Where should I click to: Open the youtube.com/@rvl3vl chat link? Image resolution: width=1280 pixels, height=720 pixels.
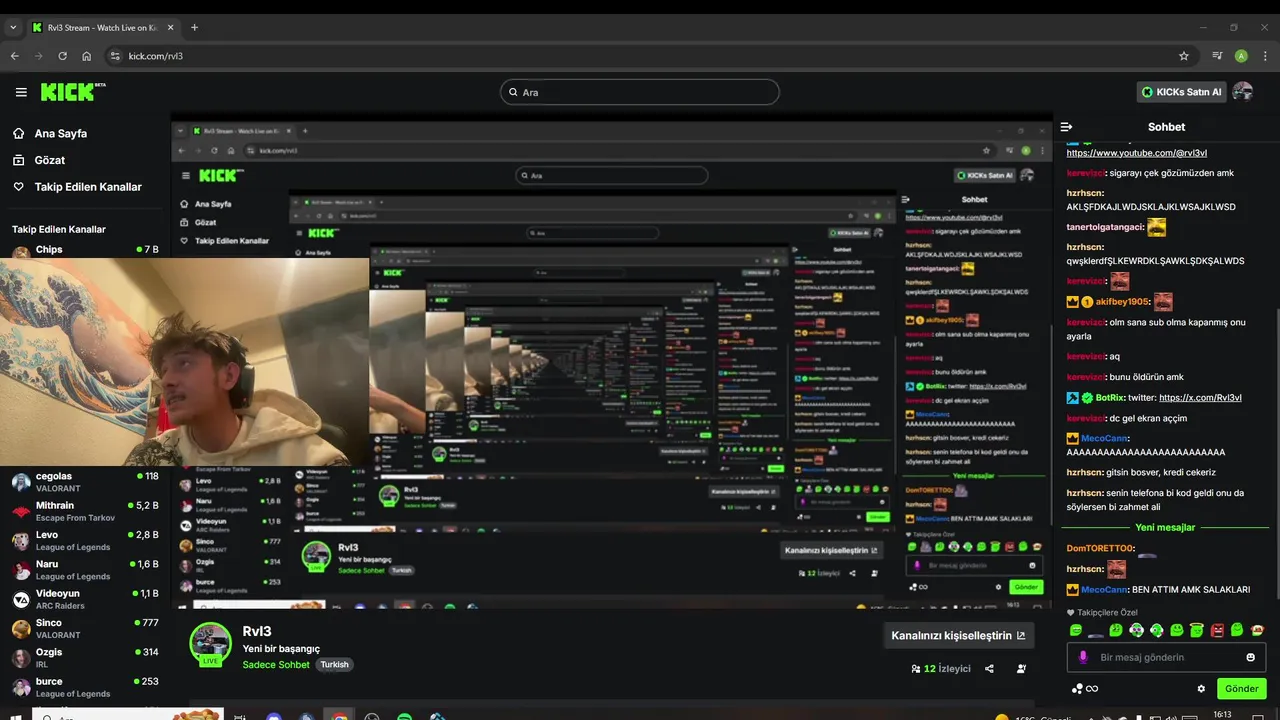[x=1136, y=153]
